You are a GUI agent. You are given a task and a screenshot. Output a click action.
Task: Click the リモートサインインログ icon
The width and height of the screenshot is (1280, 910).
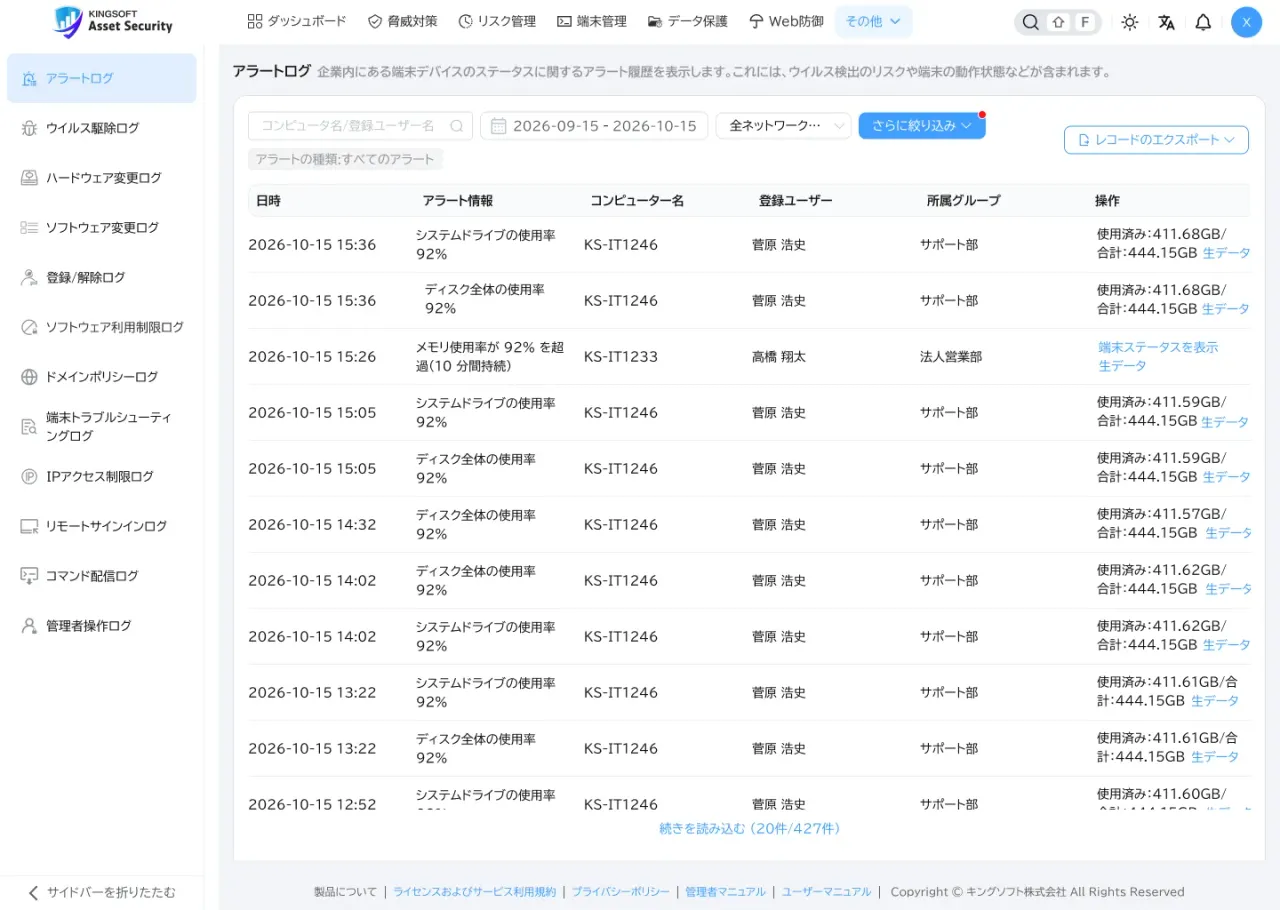tap(29, 526)
